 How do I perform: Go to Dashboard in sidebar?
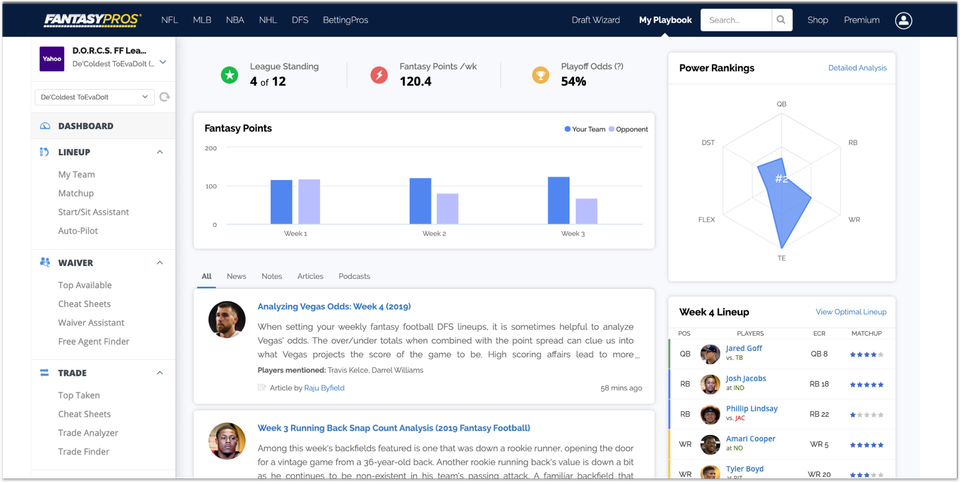pyautogui.click(x=86, y=126)
